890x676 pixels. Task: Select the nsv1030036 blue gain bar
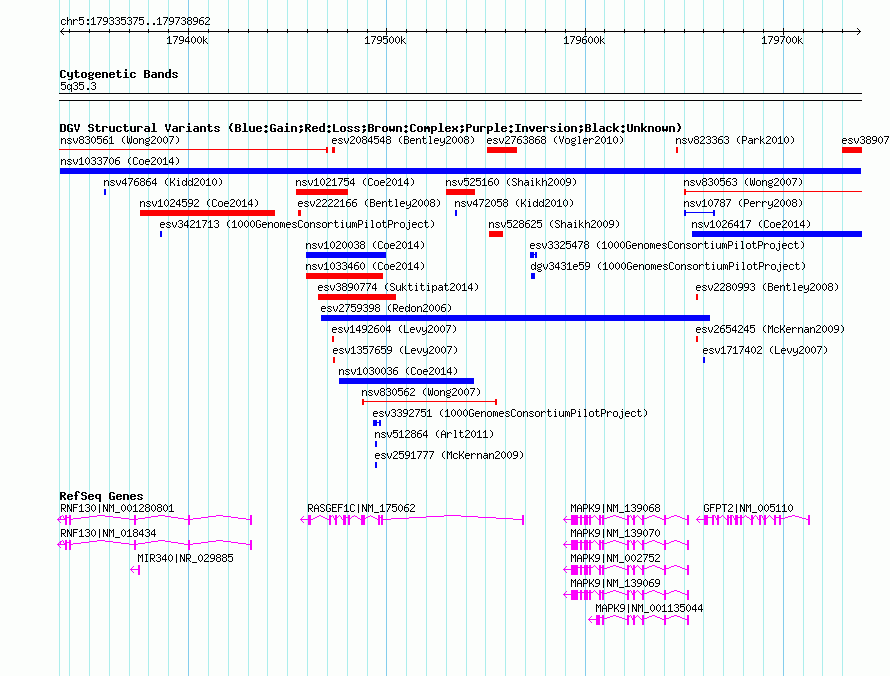[x=406, y=381]
